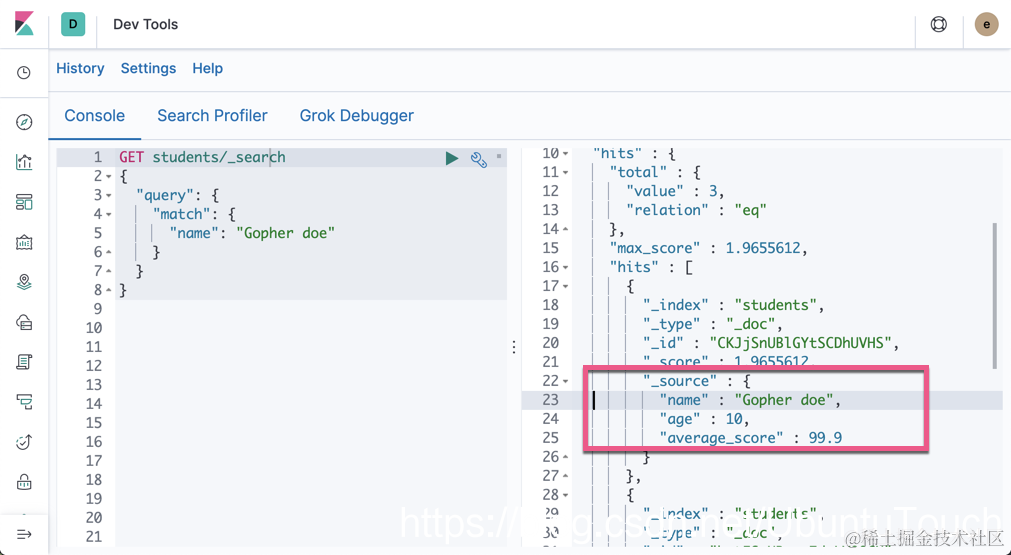Open SIEM from the padlock icon
The image size is (1011, 555).
(24, 482)
